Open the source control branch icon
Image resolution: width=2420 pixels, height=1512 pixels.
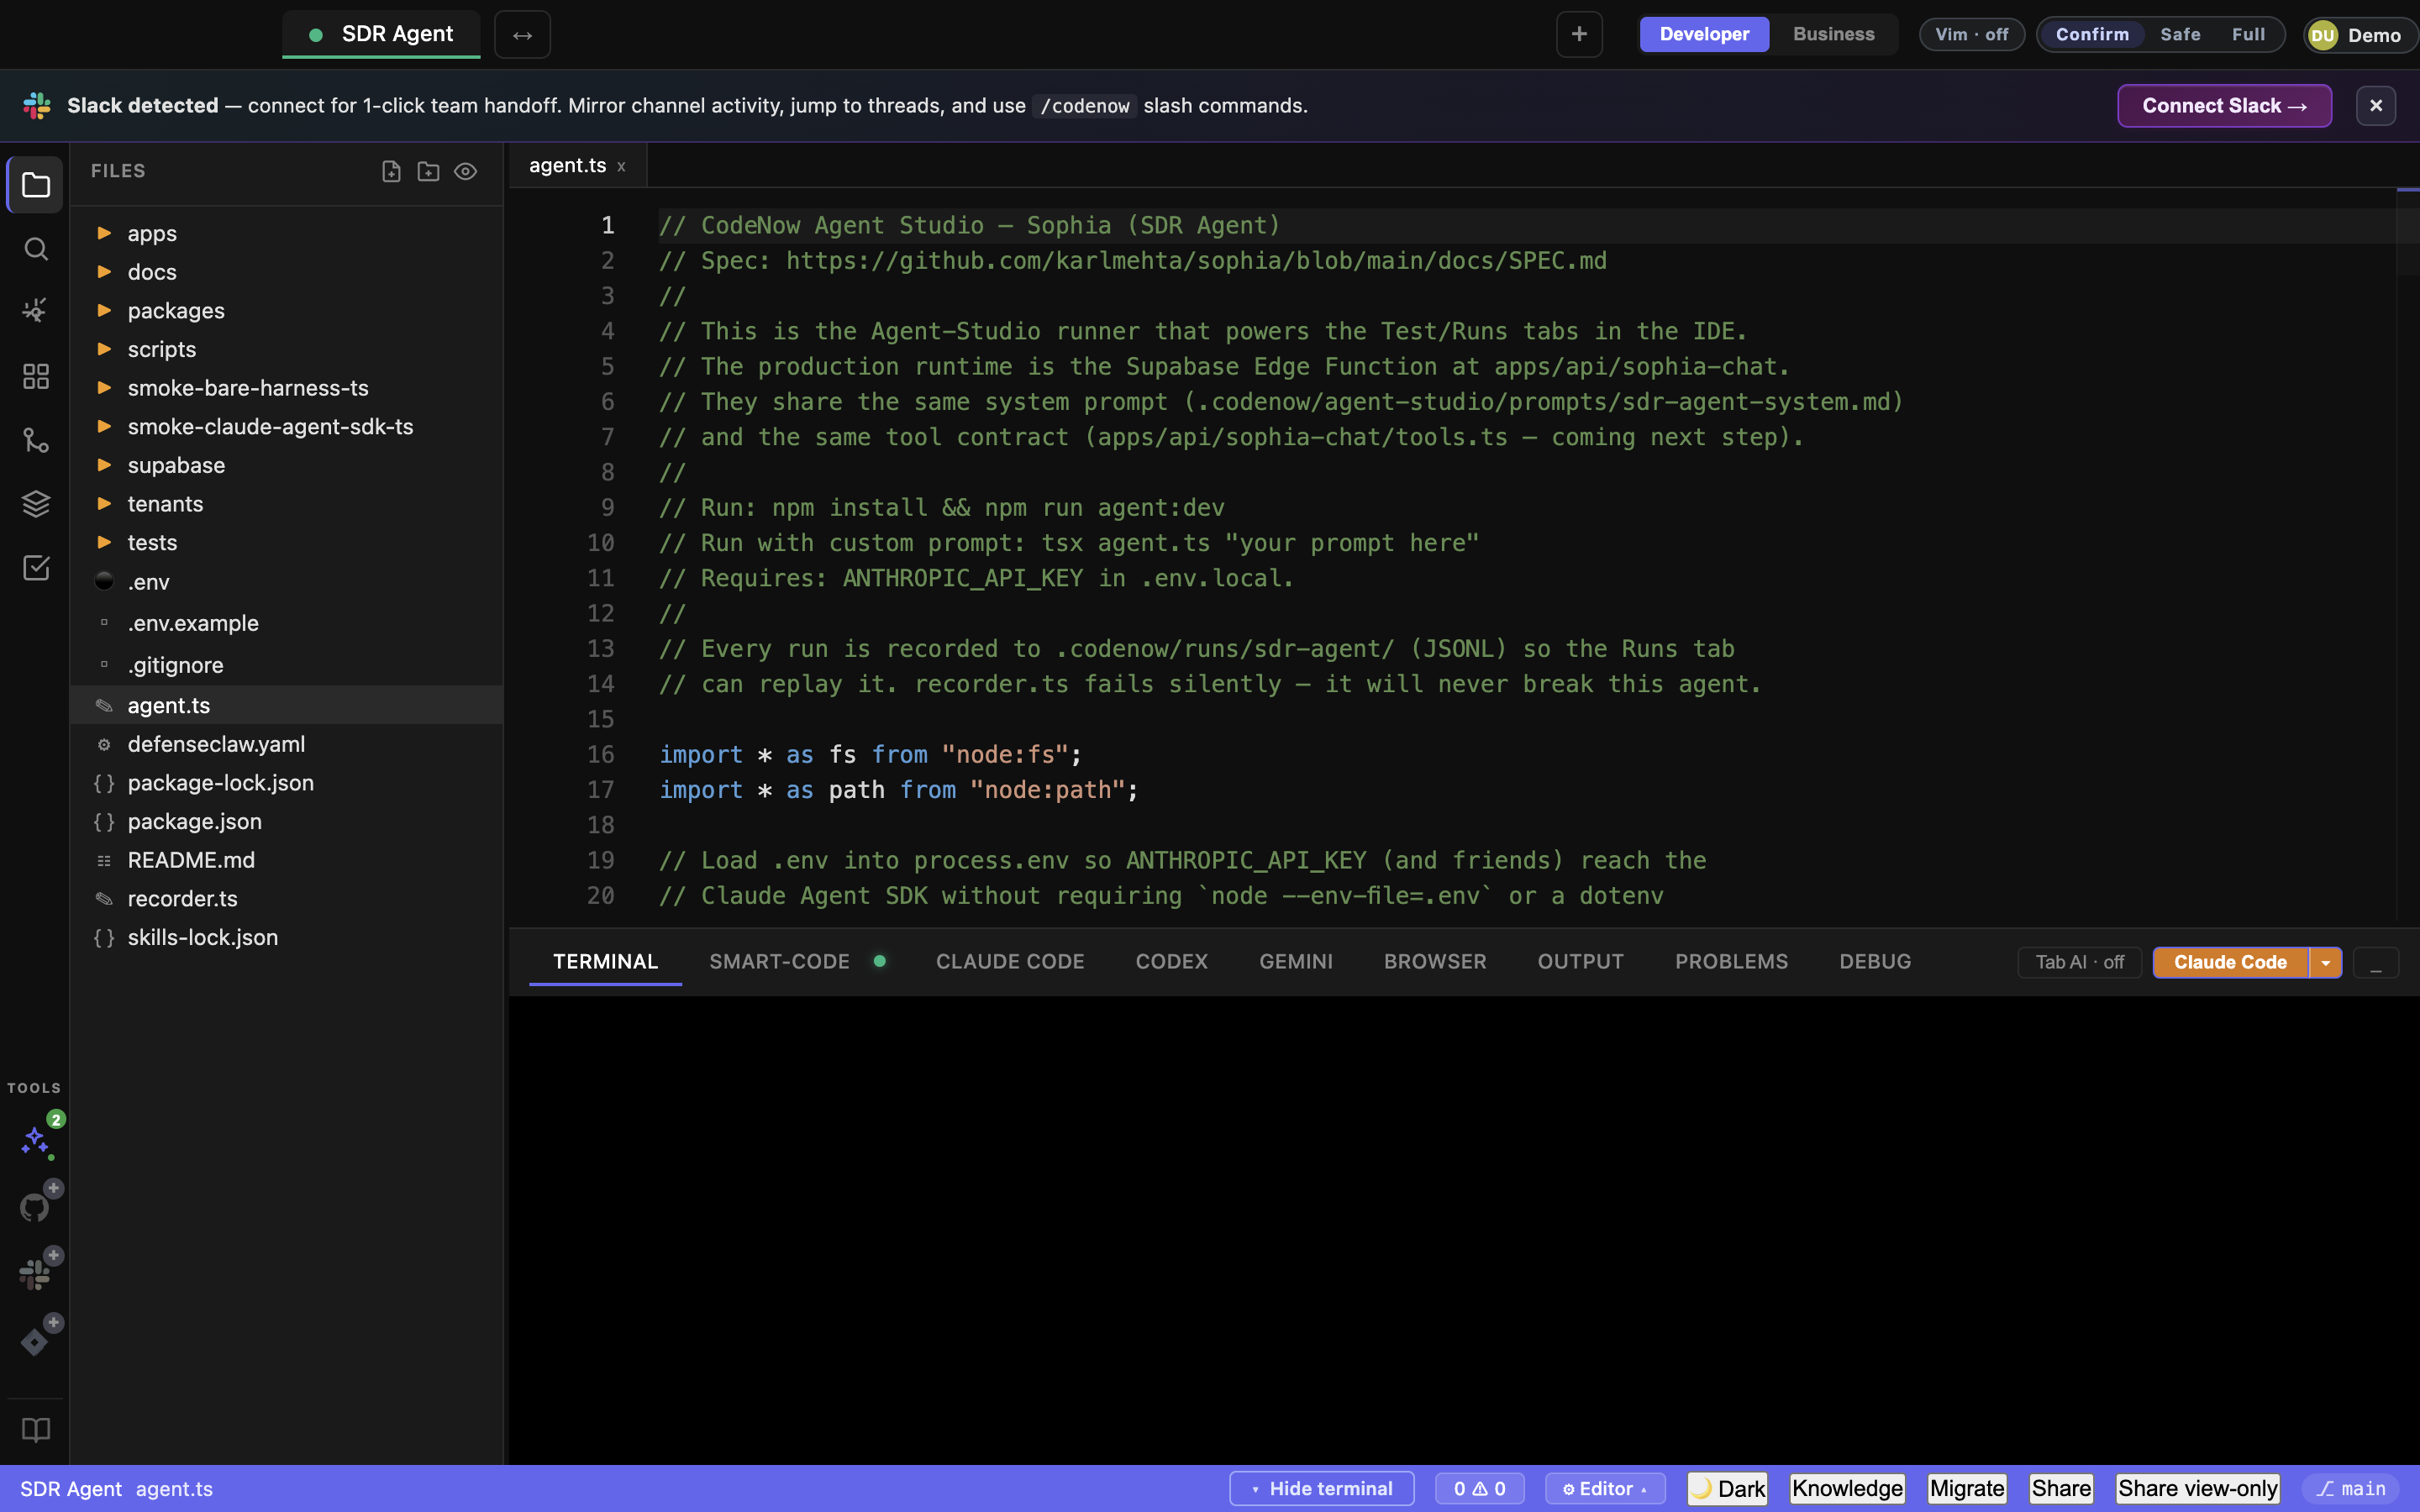click(x=36, y=440)
